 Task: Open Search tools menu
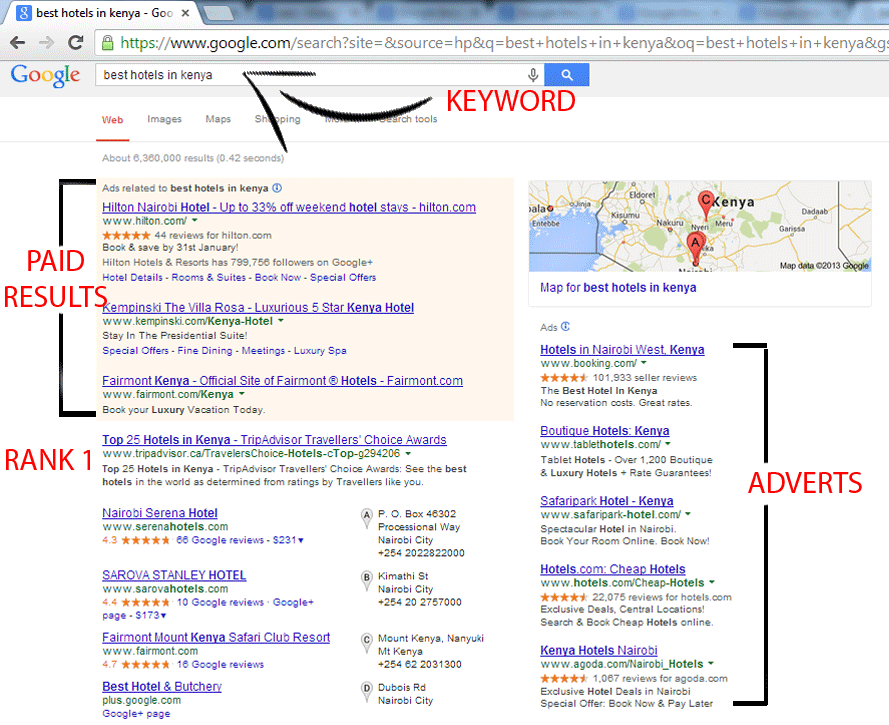[408, 119]
